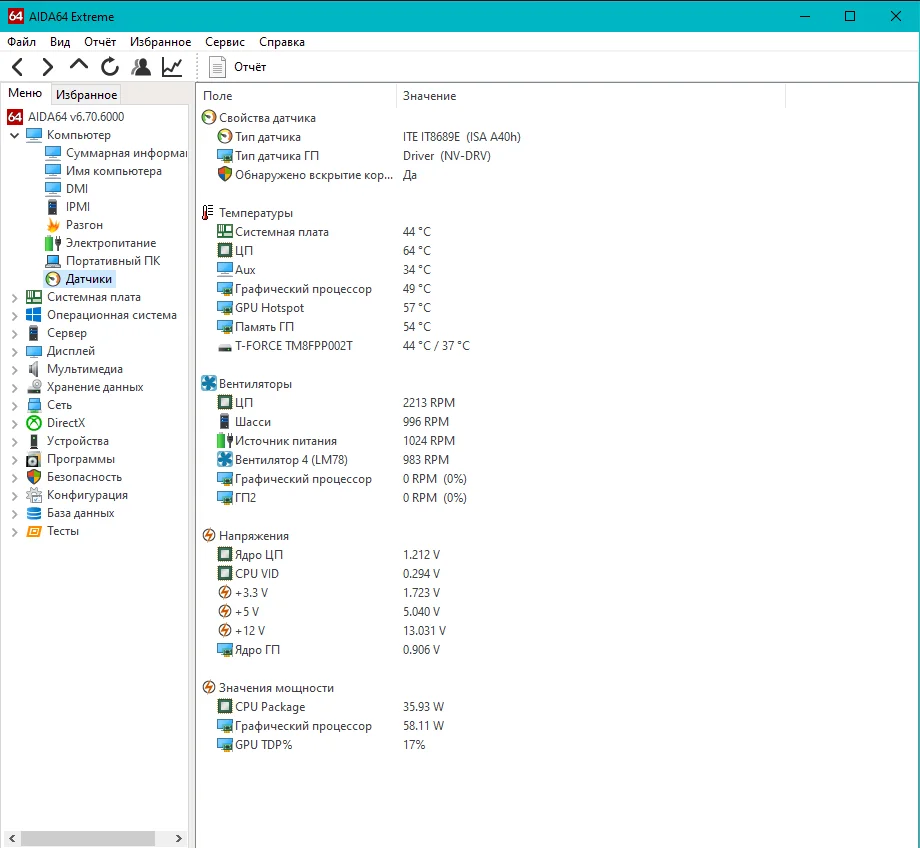Screen dimensions: 920x848
Task: Expand the Хранение данных tree node
Action: point(15,387)
